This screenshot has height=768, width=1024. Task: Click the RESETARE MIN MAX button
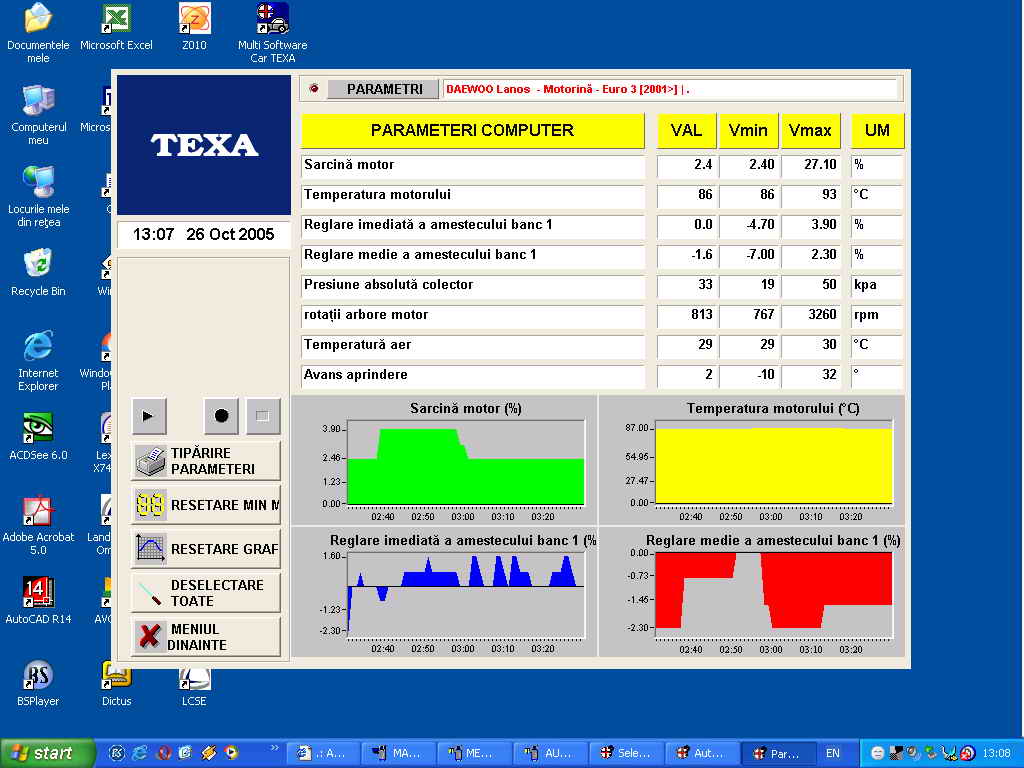coord(206,505)
